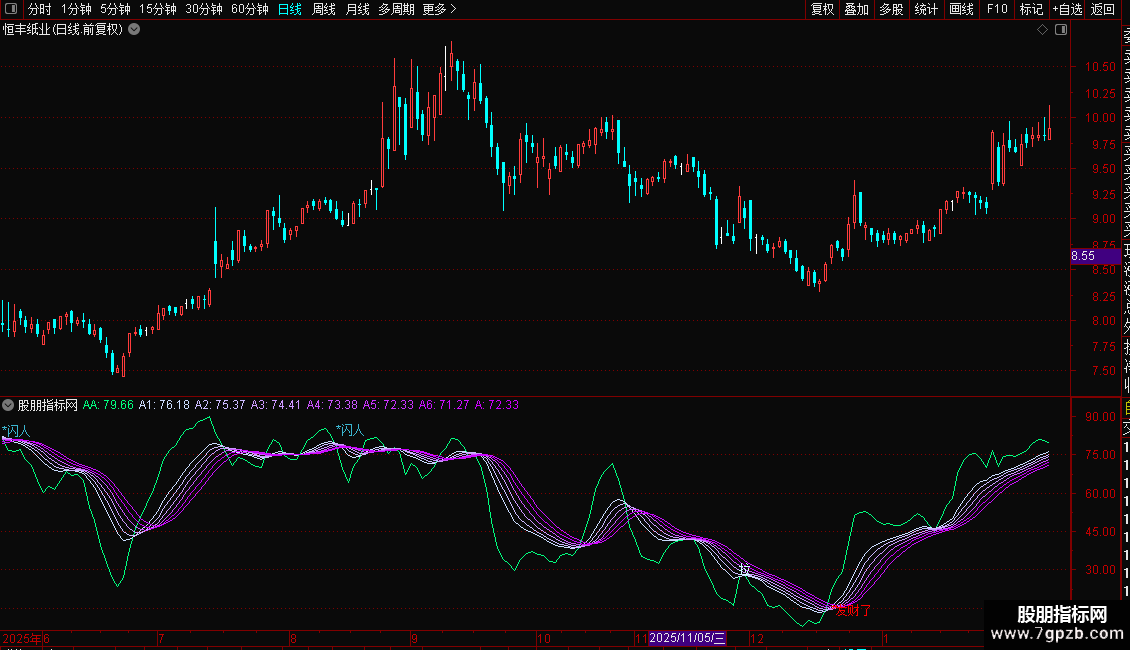1130x650 pixels.
Task: Select the 分时 intraday view
Action: pyautogui.click(x=40, y=9)
